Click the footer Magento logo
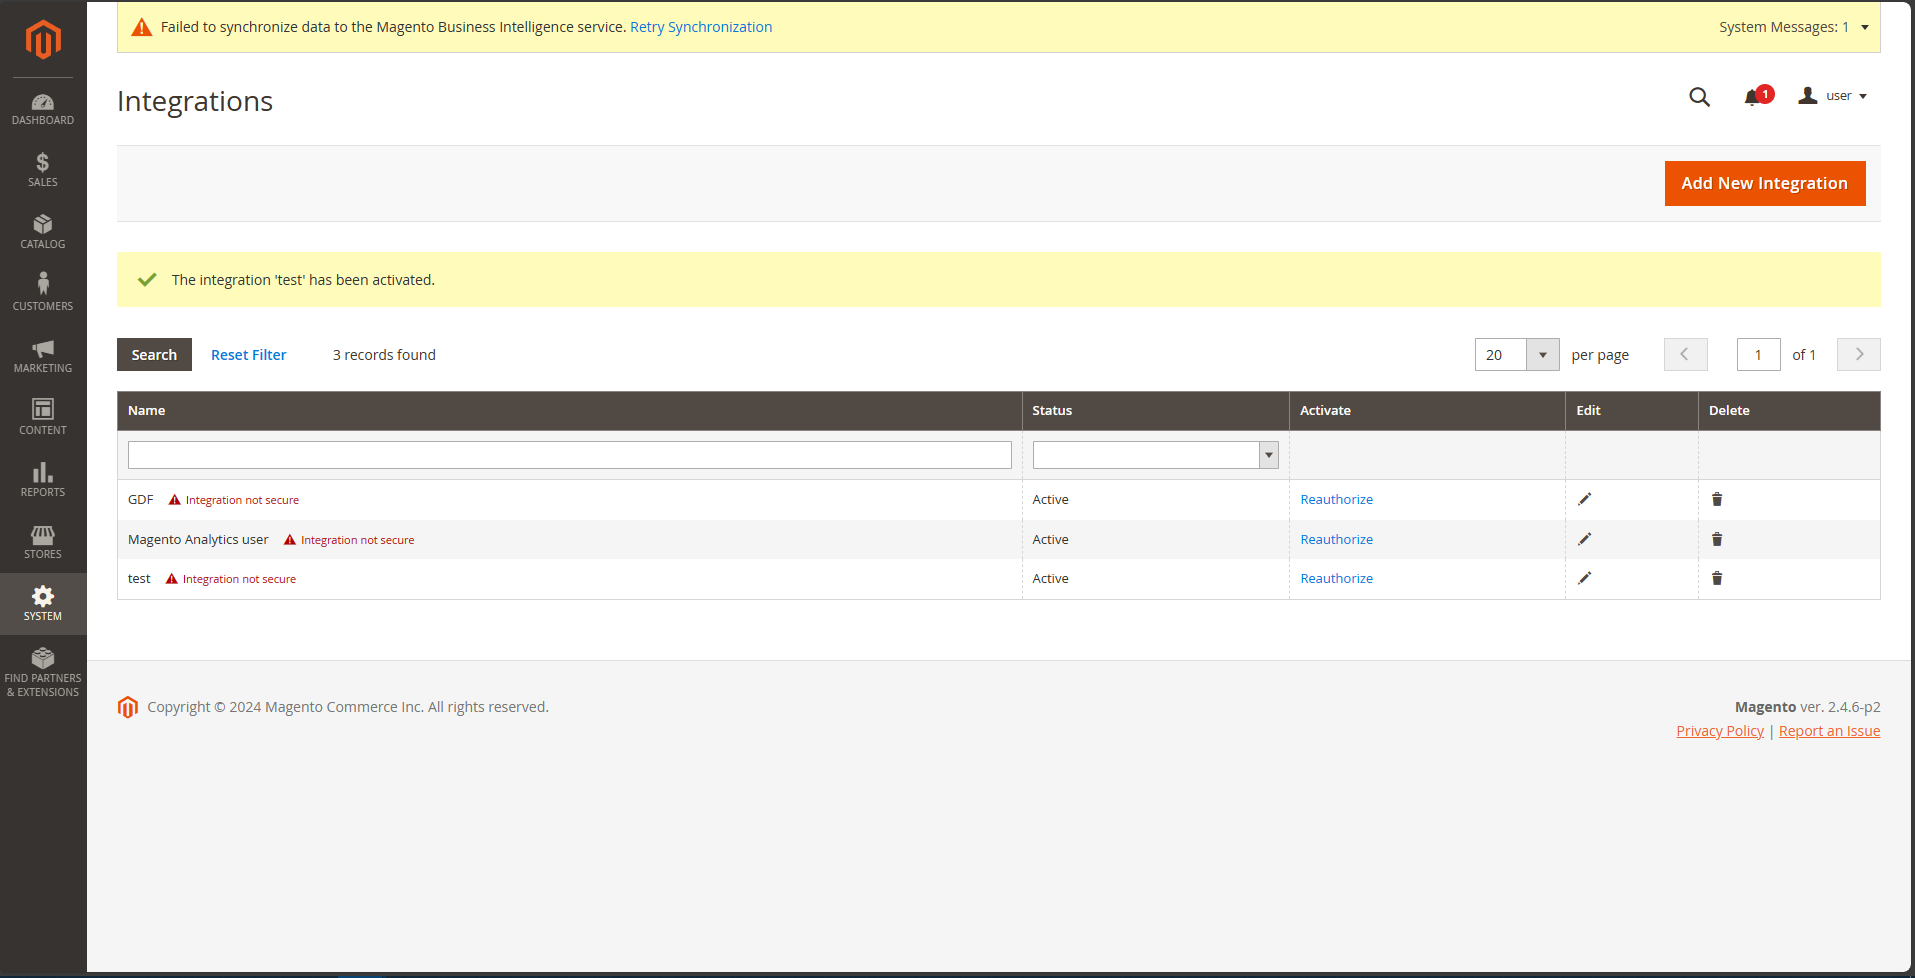 [x=128, y=707]
